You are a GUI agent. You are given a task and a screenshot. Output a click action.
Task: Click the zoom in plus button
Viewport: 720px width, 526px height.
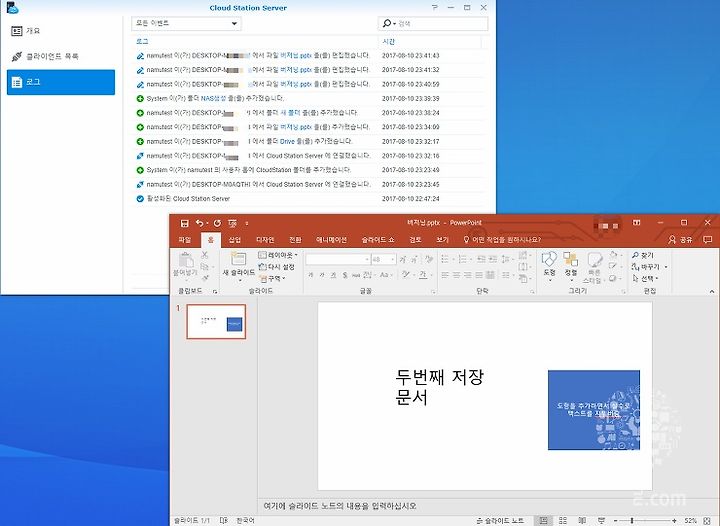click(x=674, y=520)
